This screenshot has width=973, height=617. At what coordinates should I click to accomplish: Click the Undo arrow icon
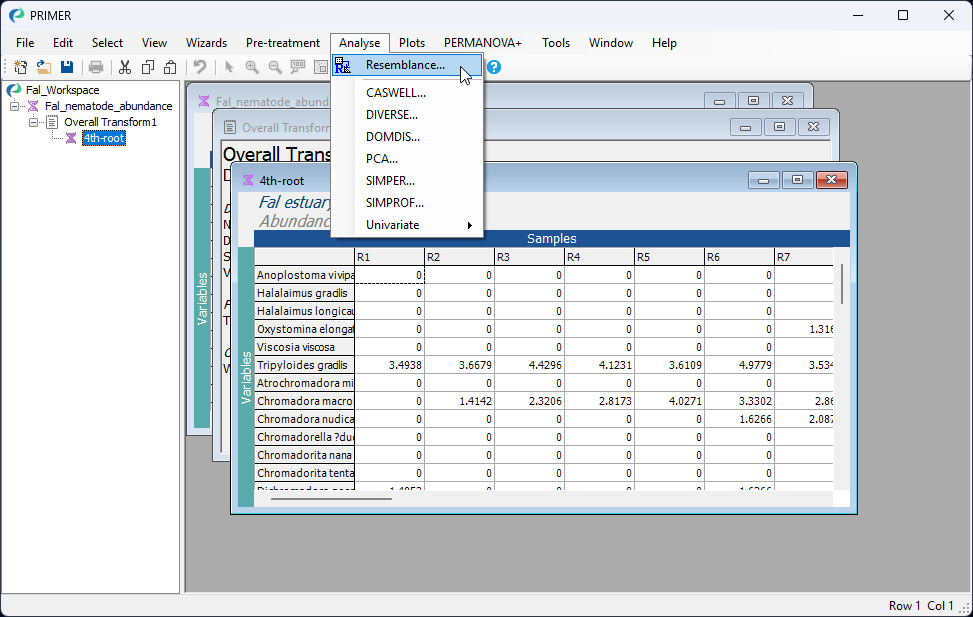click(x=200, y=67)
